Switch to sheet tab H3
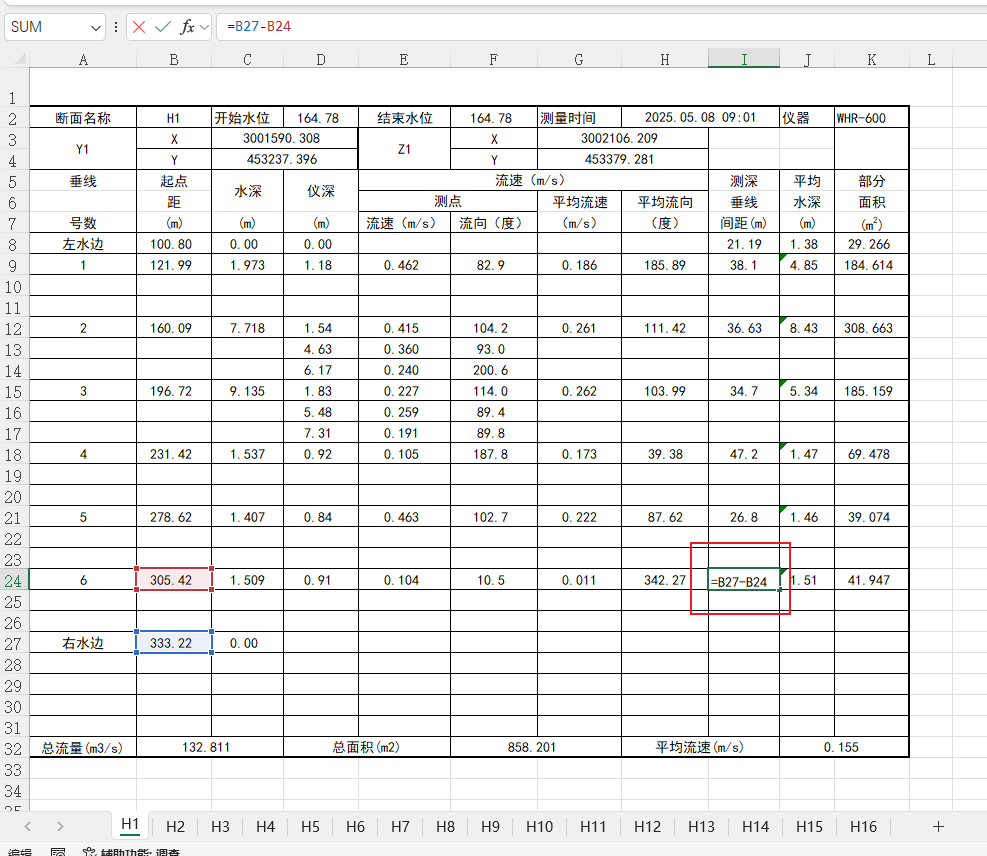The height and width of the screenshot is (856, 987). pos(220,826)
